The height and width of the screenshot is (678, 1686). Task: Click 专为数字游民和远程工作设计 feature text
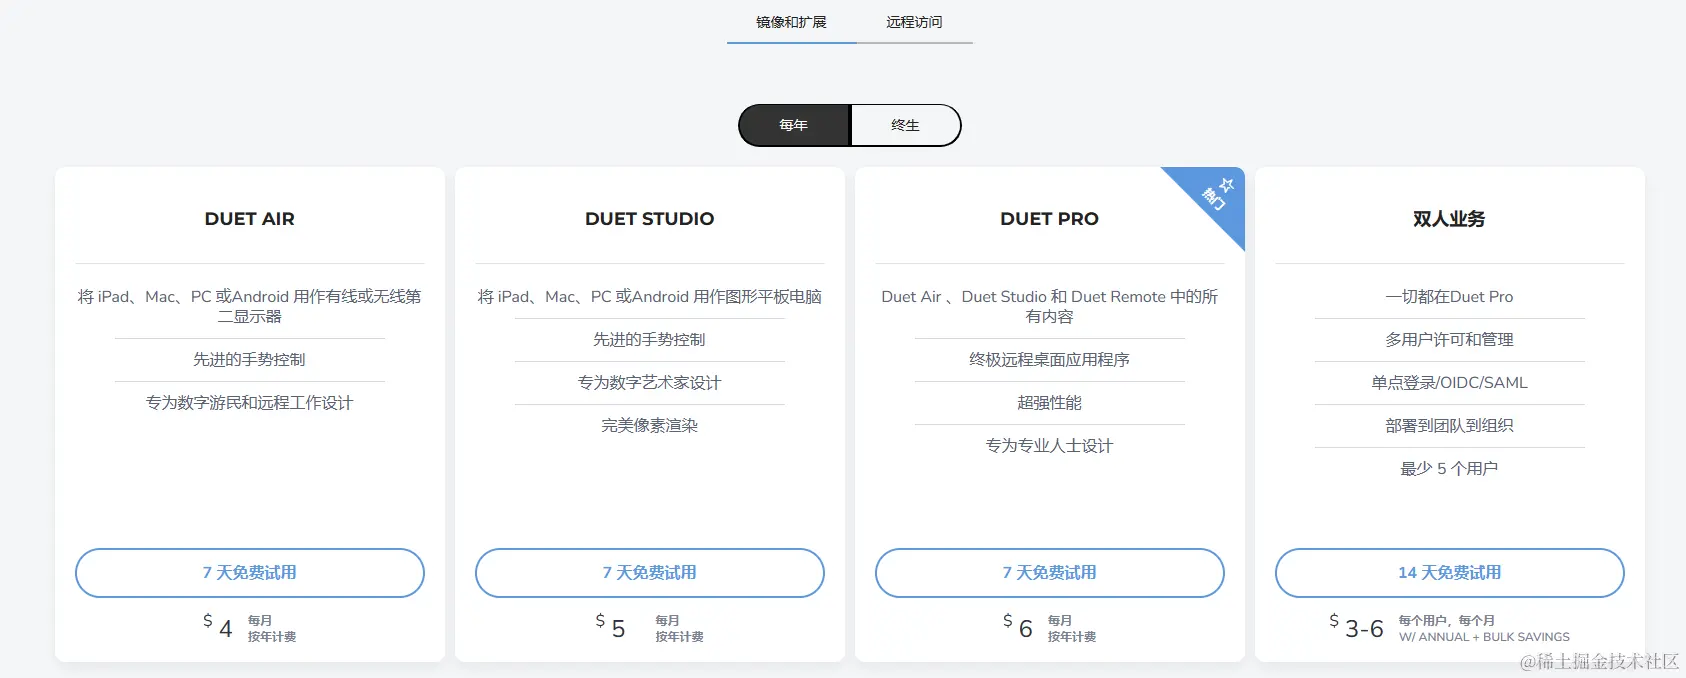250,403
